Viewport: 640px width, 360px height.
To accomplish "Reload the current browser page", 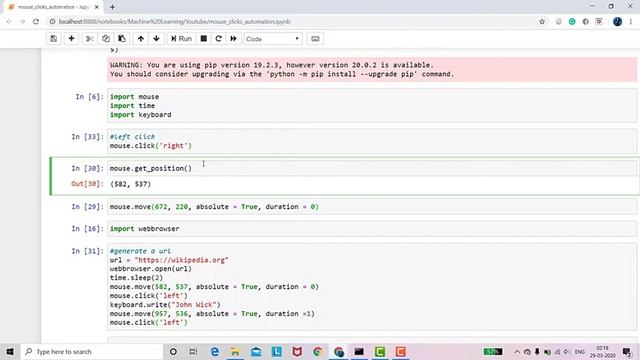I will point(36,22).
